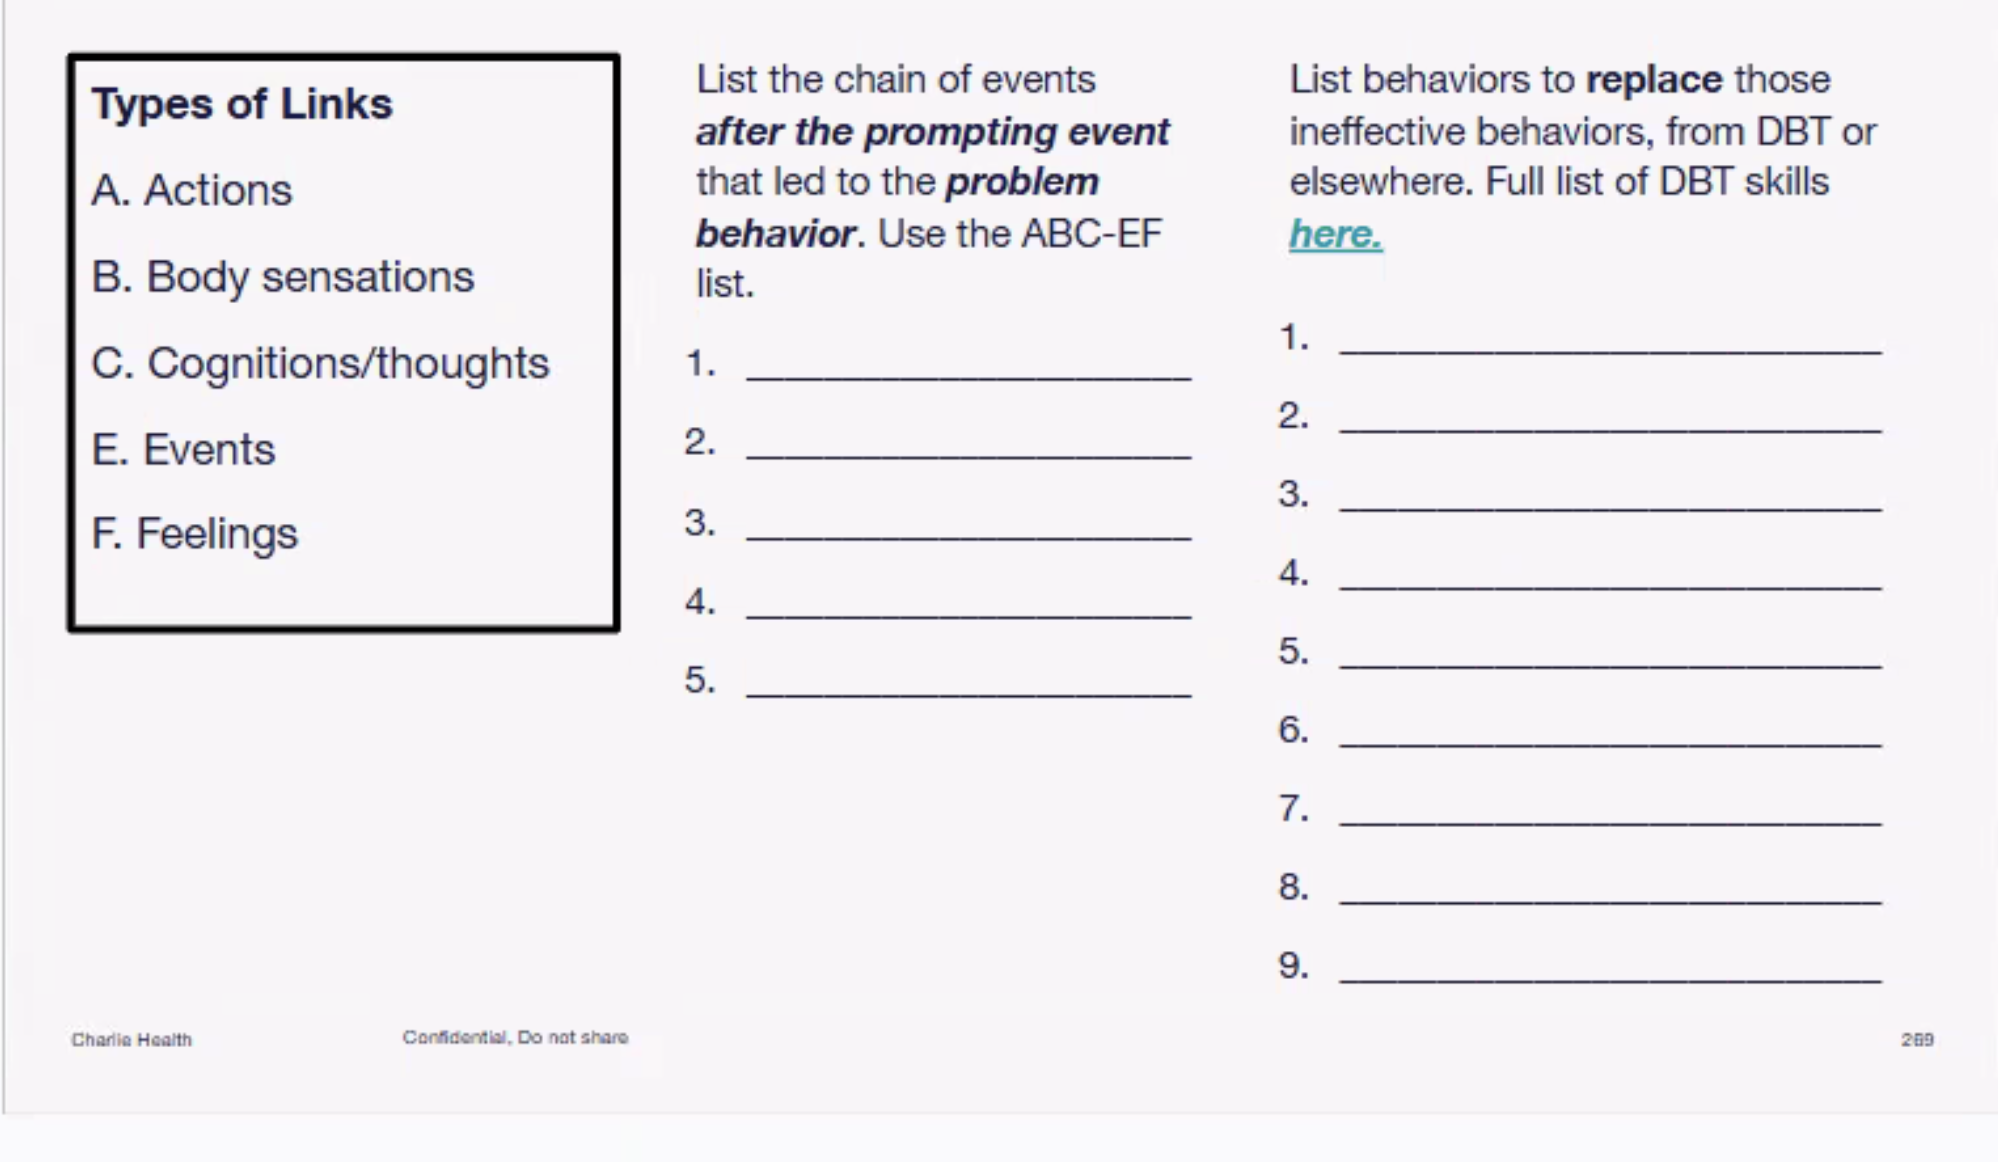
Task: Open the 'here.' DBT skills link
Action: 1335,234
